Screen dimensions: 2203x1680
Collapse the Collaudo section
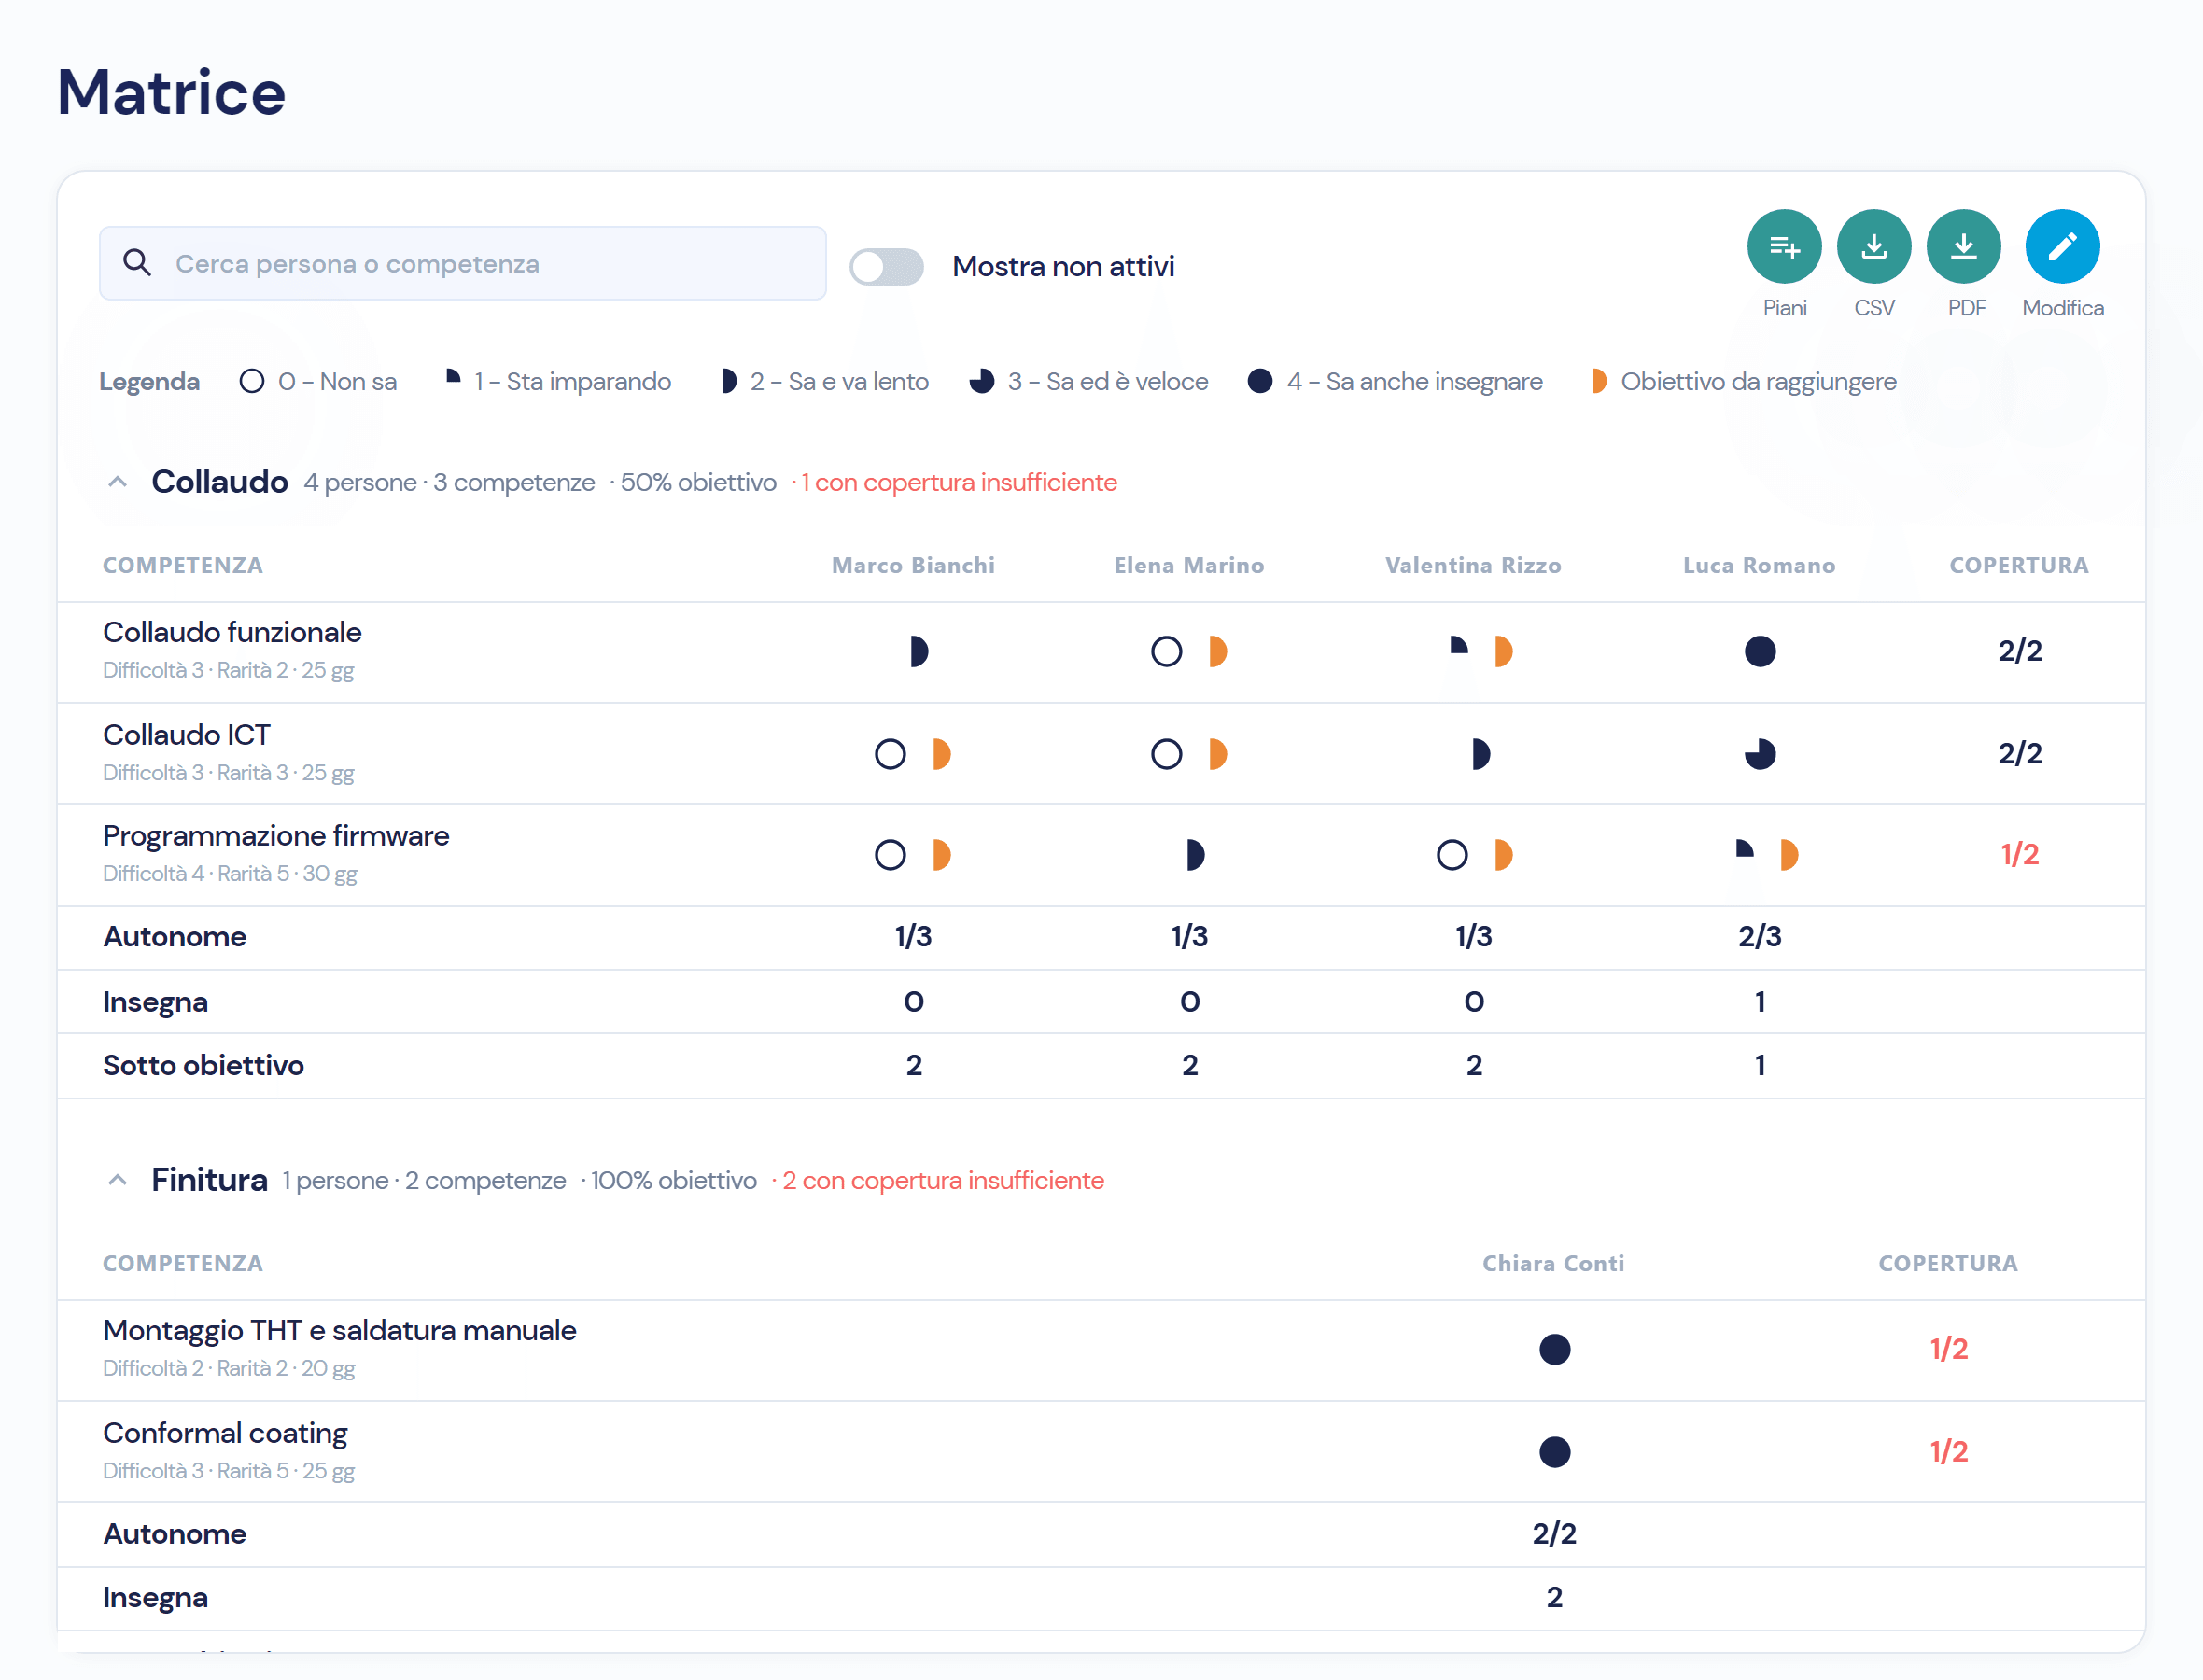point(117,482)
